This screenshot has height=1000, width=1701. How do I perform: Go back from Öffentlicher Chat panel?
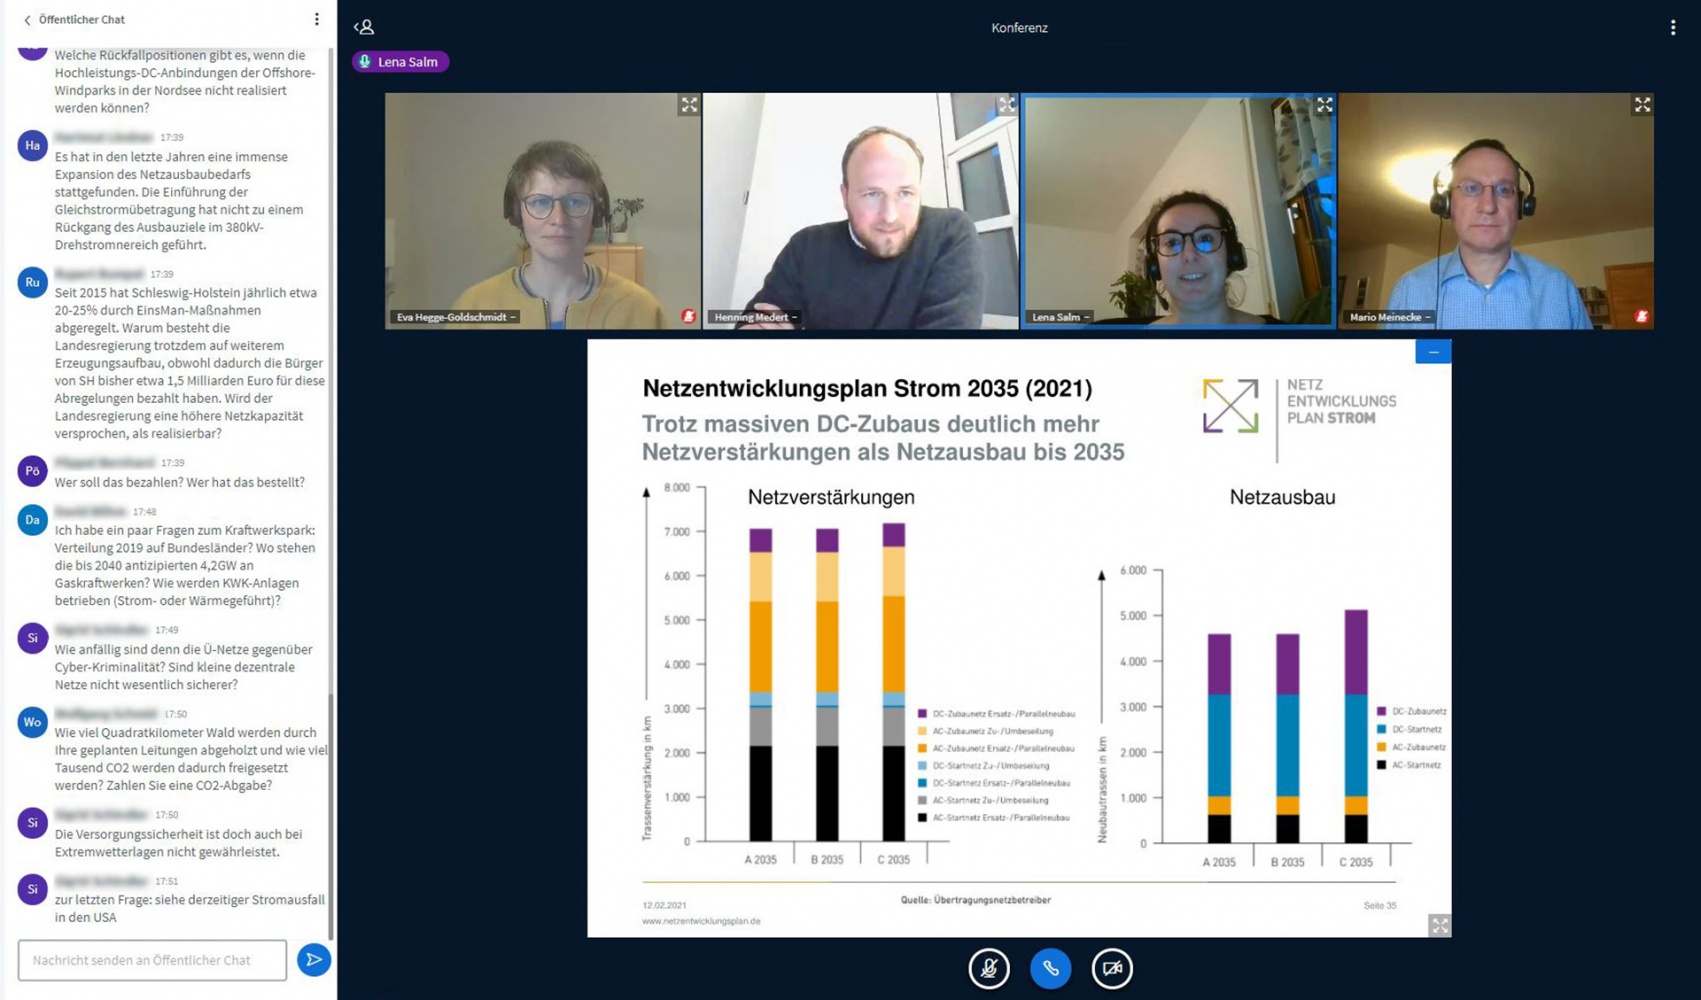point(27,20)
